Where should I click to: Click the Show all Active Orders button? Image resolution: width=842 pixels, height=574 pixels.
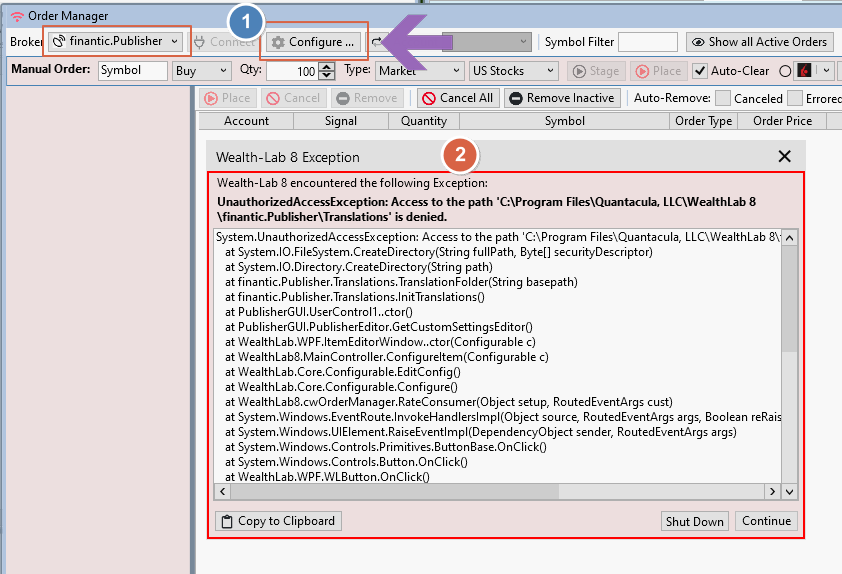(759, 42)
